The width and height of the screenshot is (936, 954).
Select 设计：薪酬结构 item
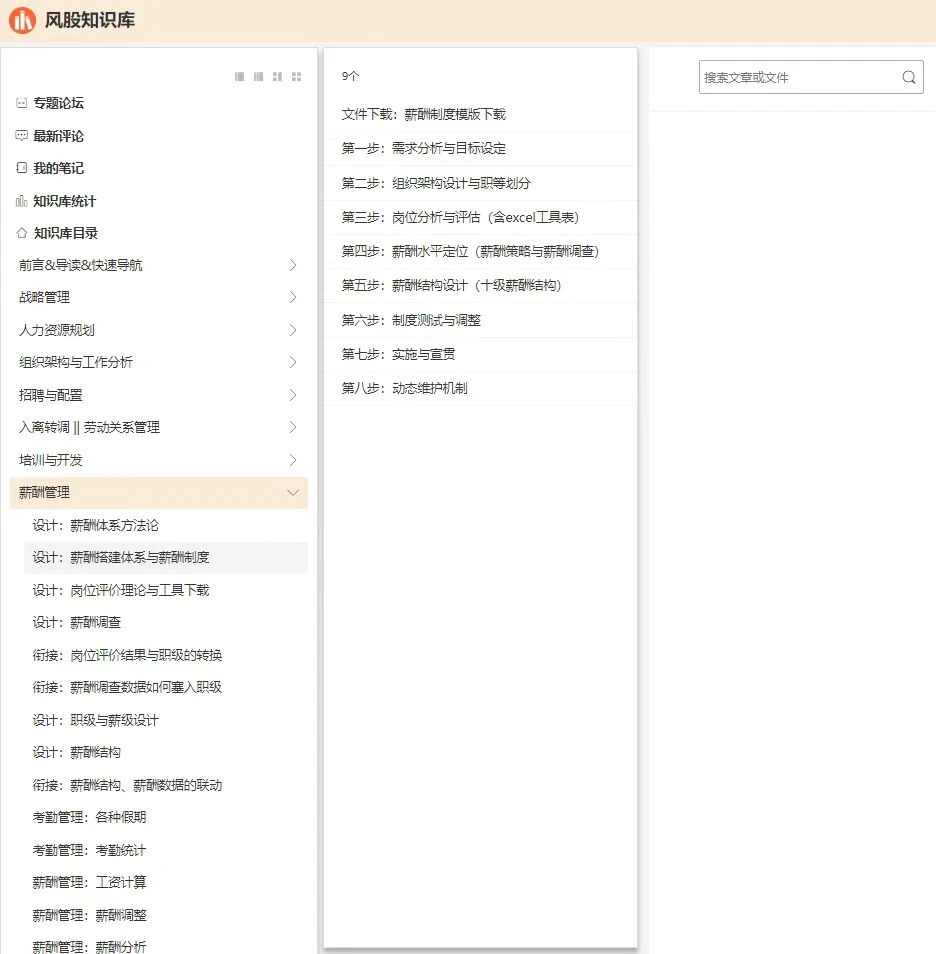[x=77, y=753]
